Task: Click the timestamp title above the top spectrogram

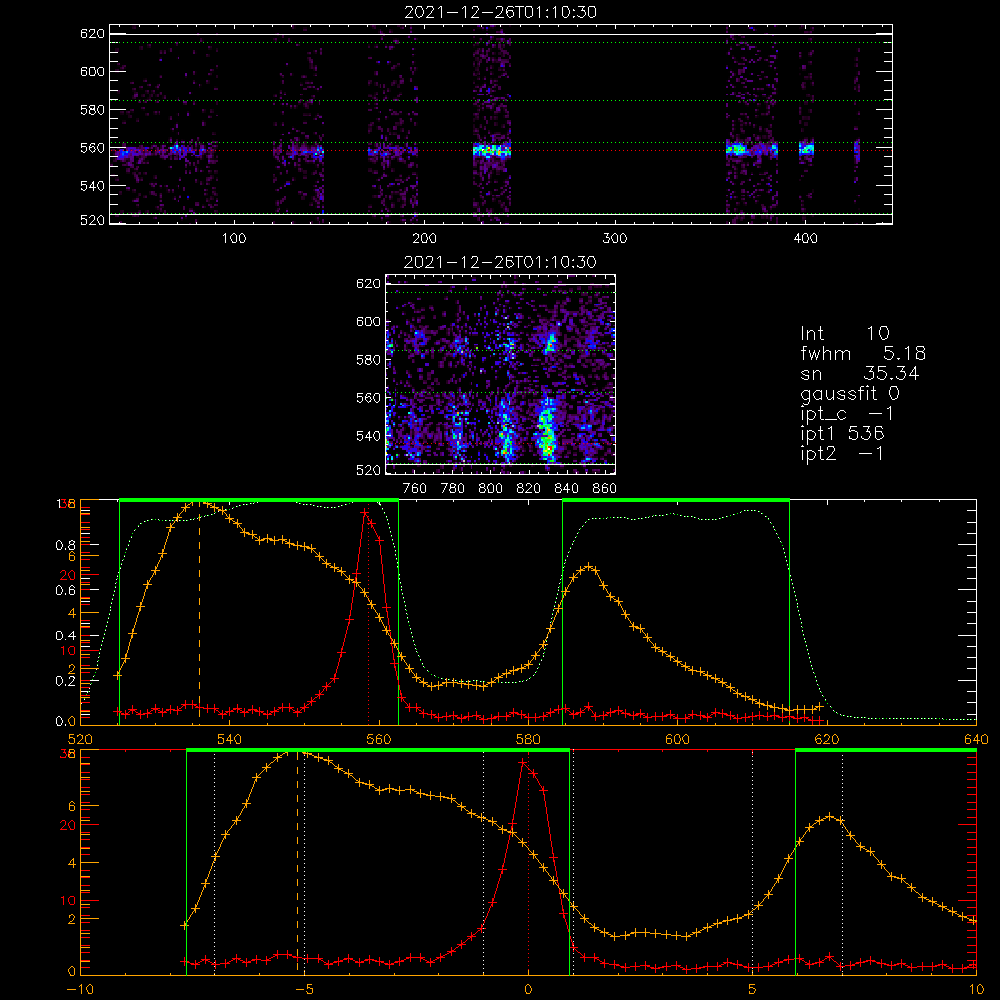Action: [x=501, y=12]
